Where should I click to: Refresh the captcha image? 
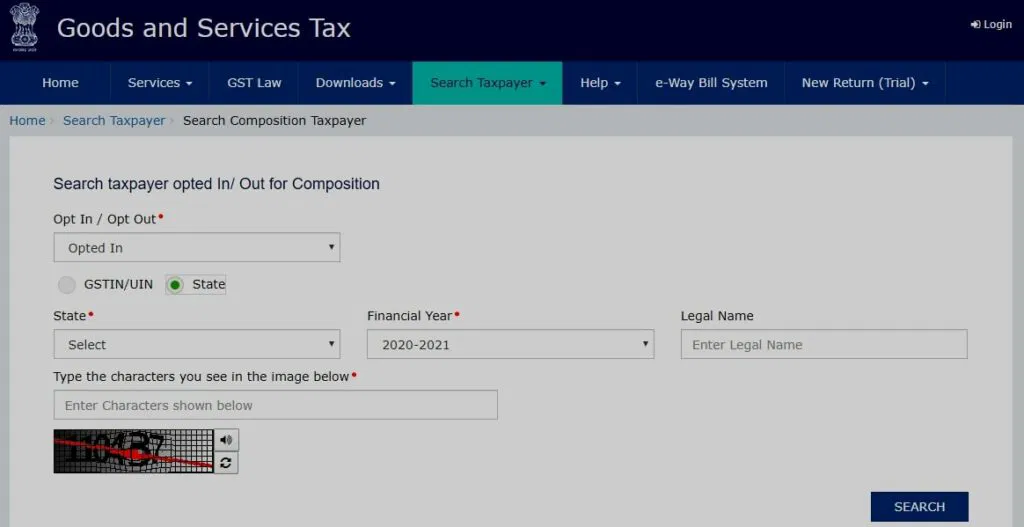click(x=226, y=462)
